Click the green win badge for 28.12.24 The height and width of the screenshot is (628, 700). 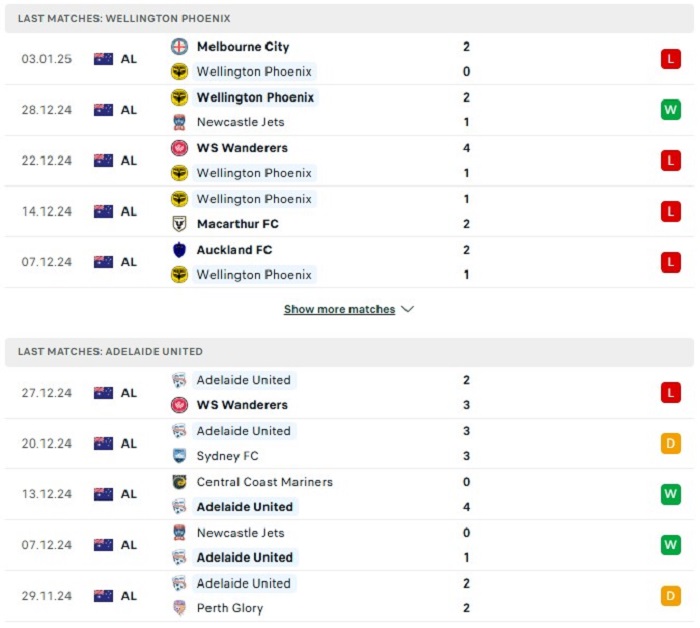tap(671, 110)
